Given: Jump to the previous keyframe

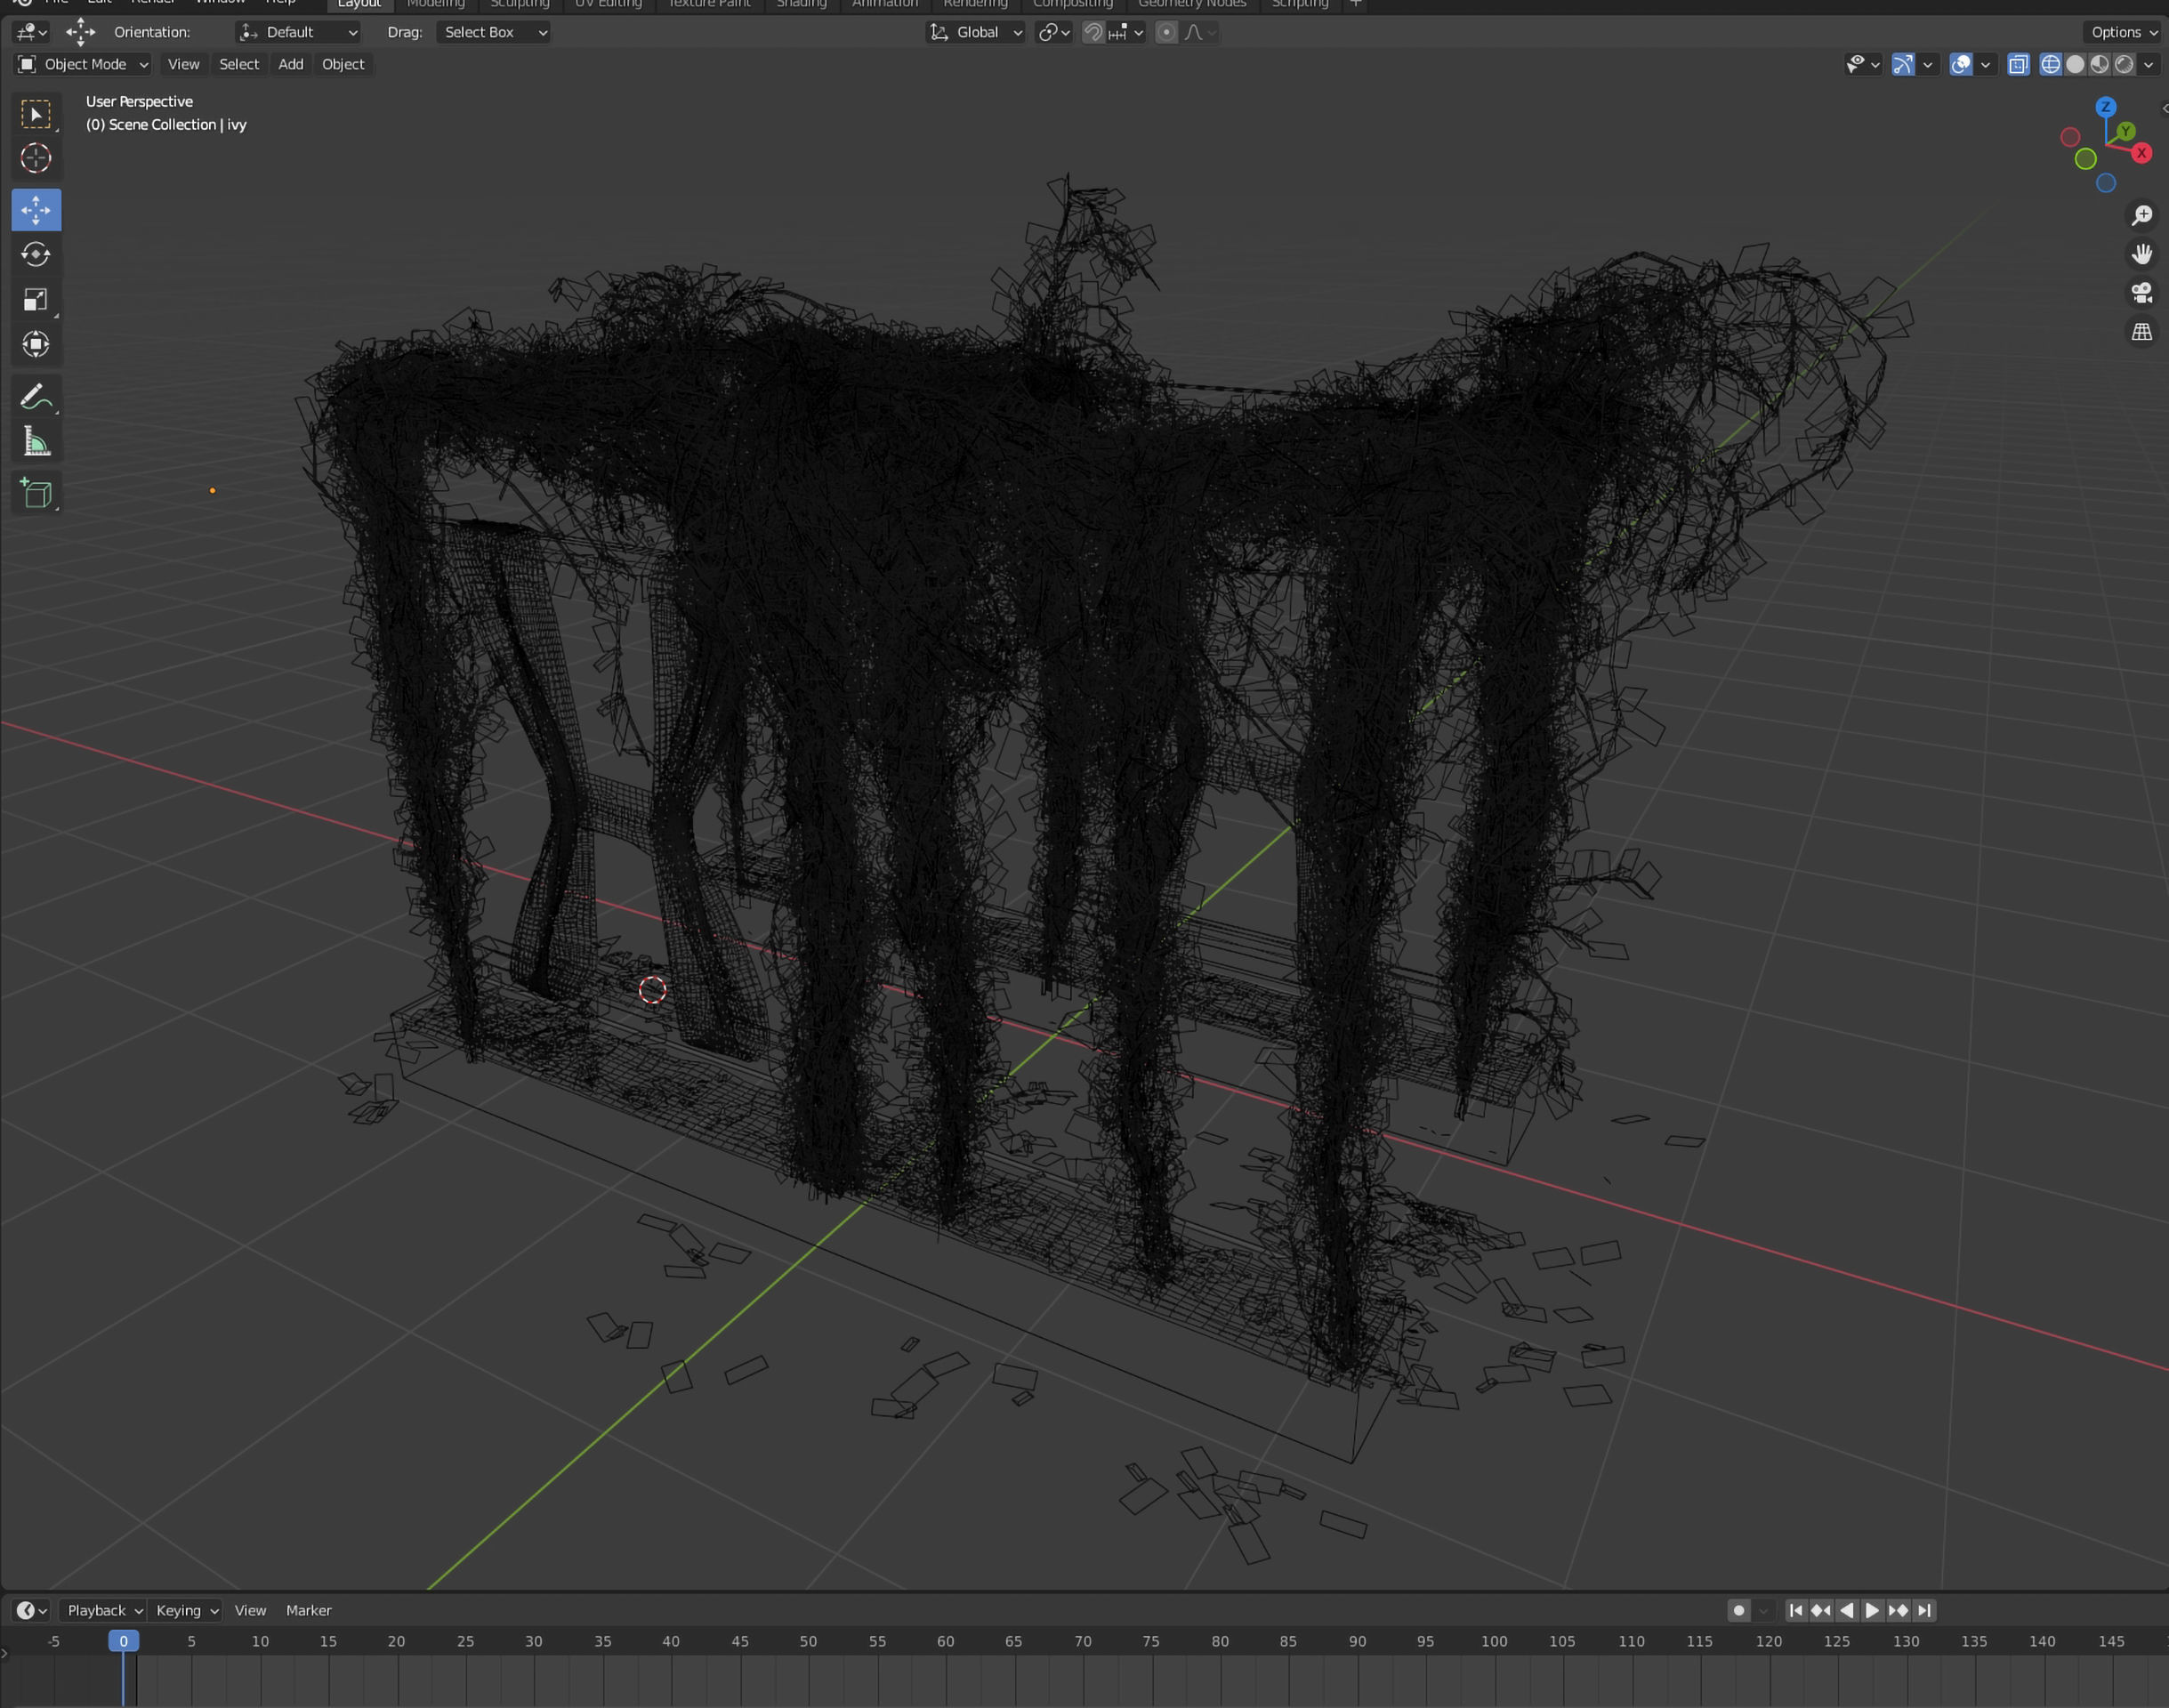Looking at the screenshot, I should (1821, 1610).
